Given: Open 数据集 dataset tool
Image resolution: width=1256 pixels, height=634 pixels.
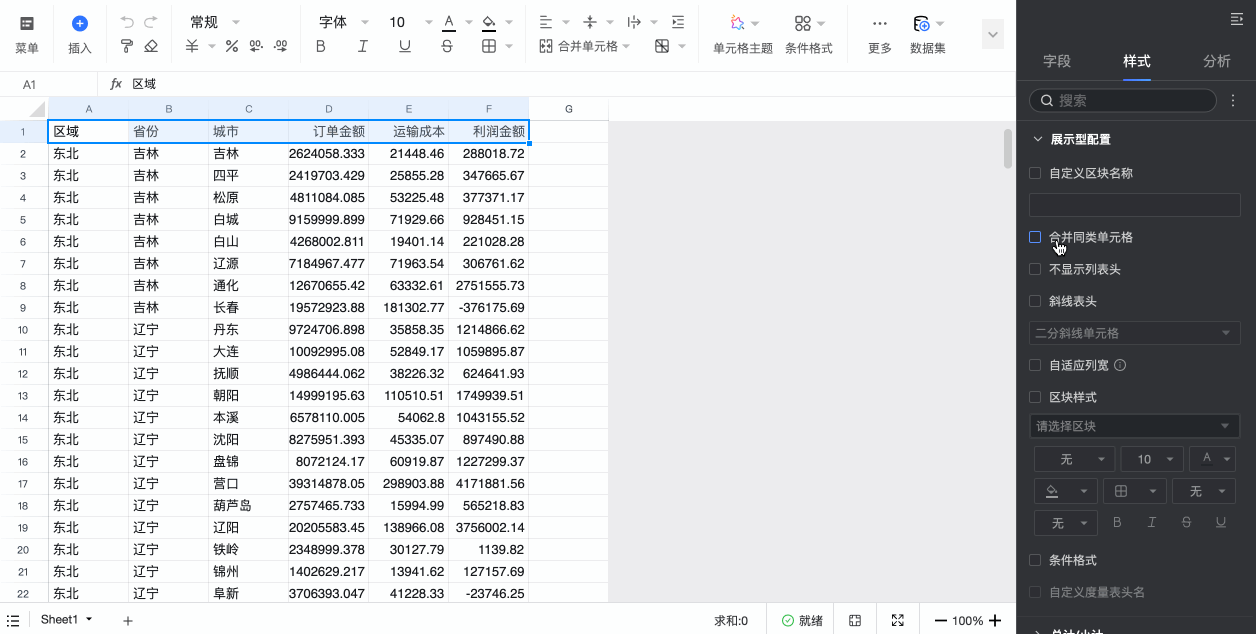Looking at the screenshot, I should point(928,34).
